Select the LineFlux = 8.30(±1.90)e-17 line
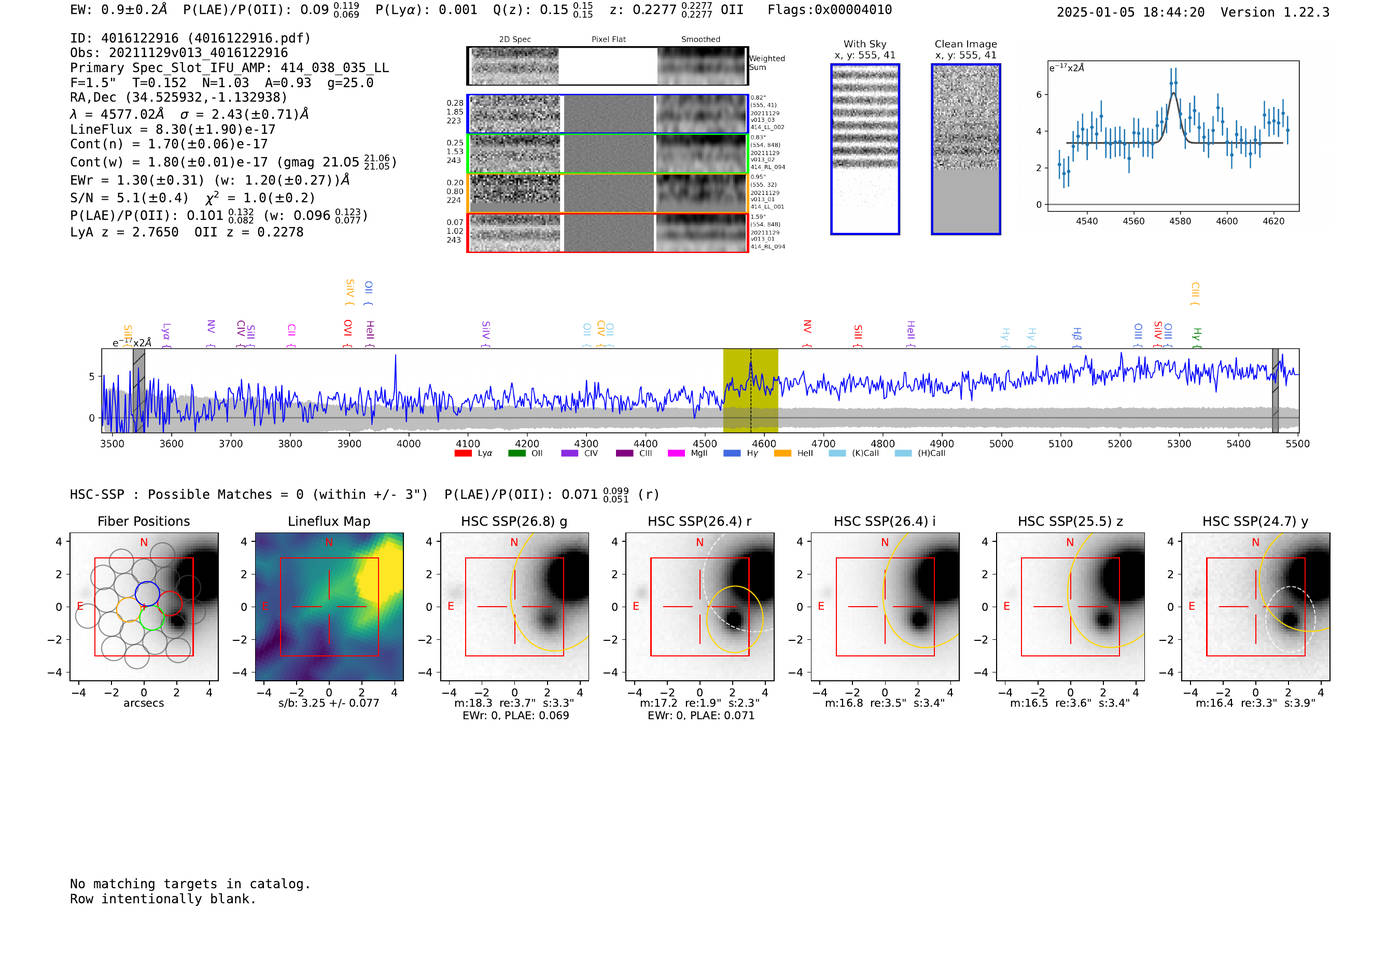This screenshot has width=1400, height=953. (x=173, y=129)
